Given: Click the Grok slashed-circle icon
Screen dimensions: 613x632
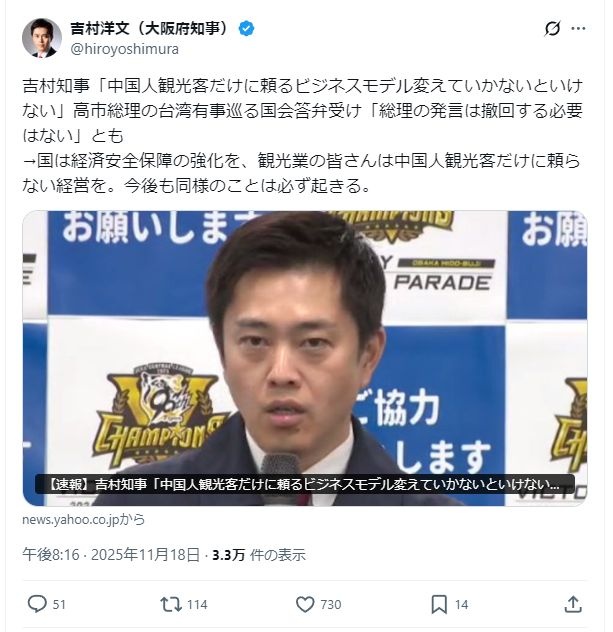Looking at the screenshot, I should pos(552,29).
